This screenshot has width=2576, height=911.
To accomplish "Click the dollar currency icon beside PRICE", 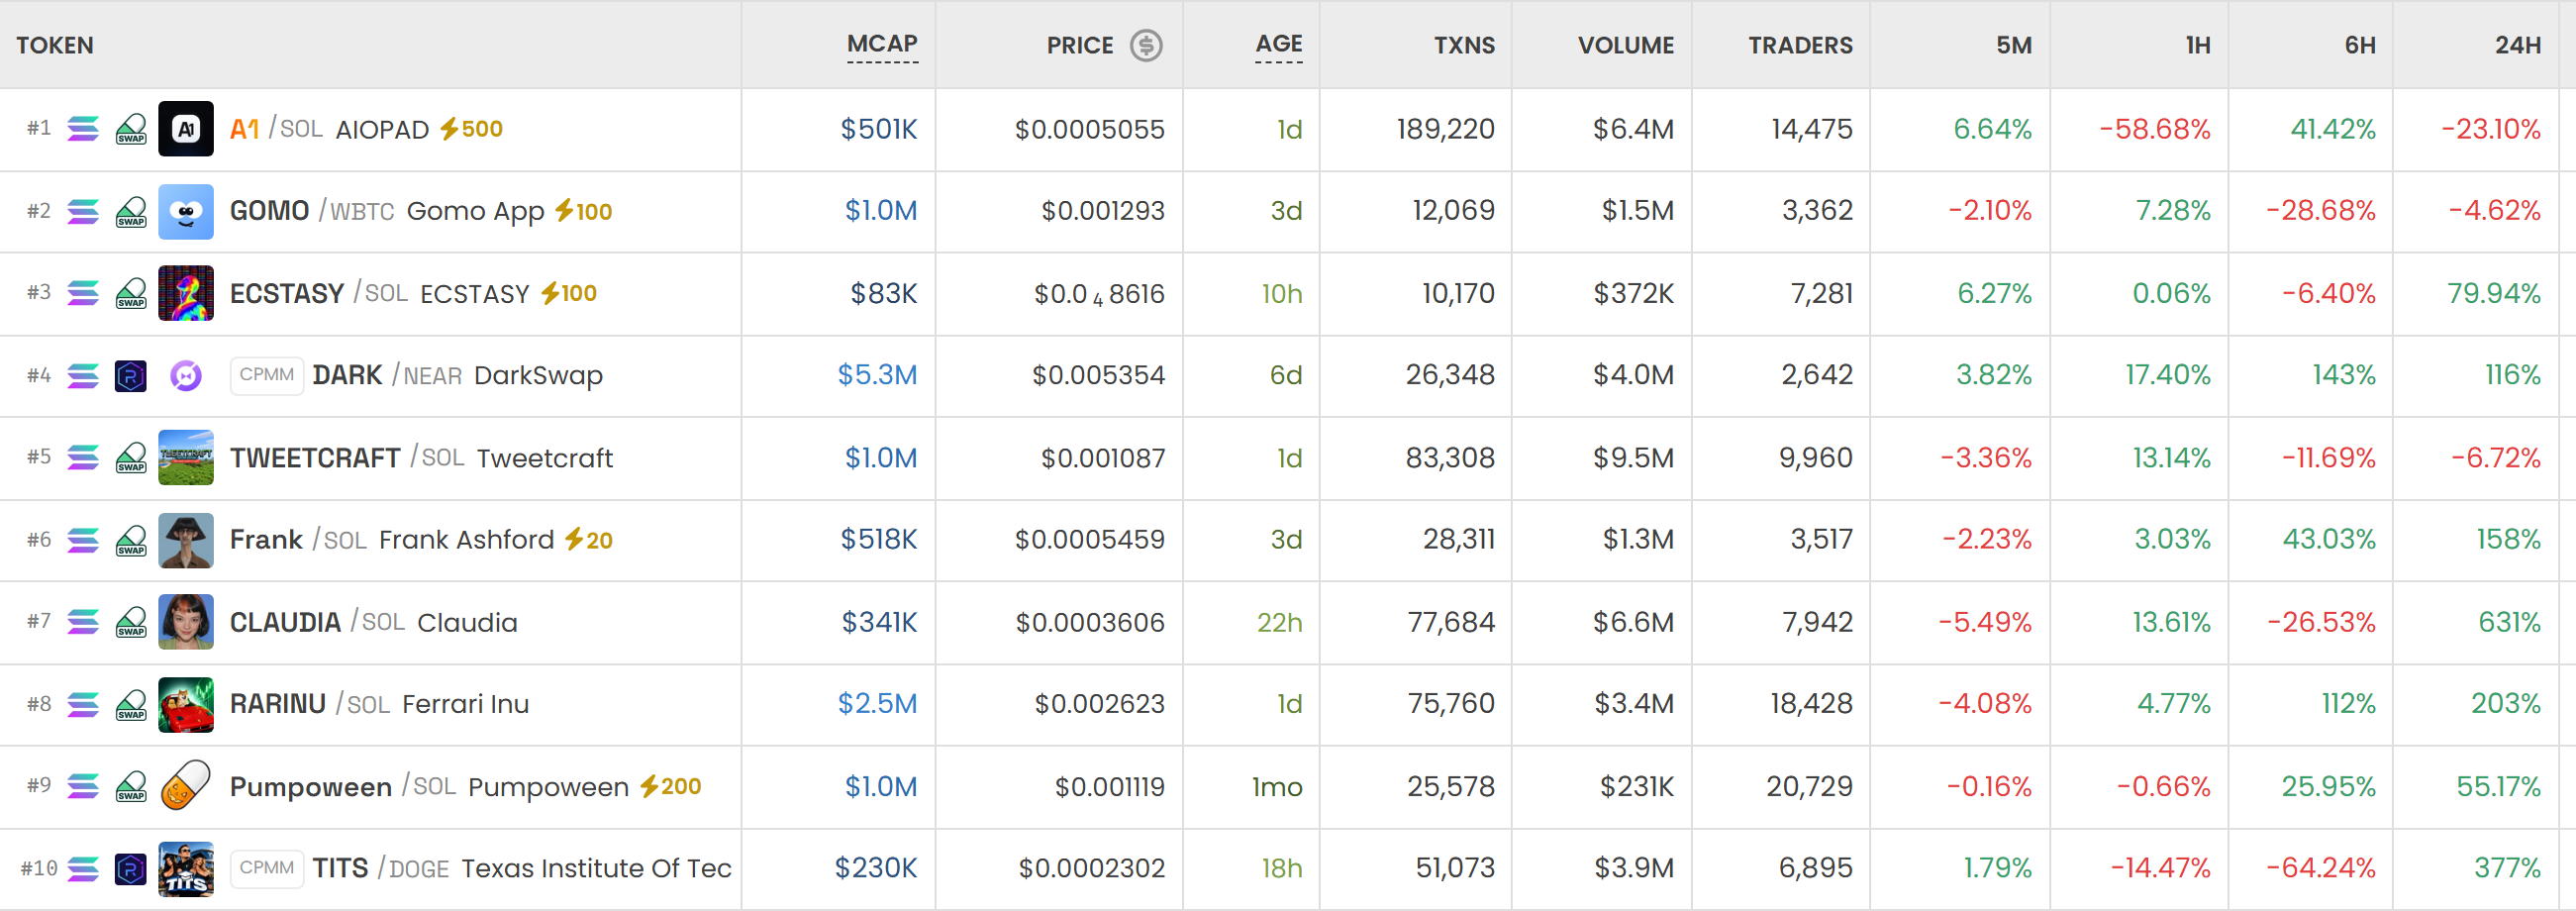I will tap(1146, 45).
